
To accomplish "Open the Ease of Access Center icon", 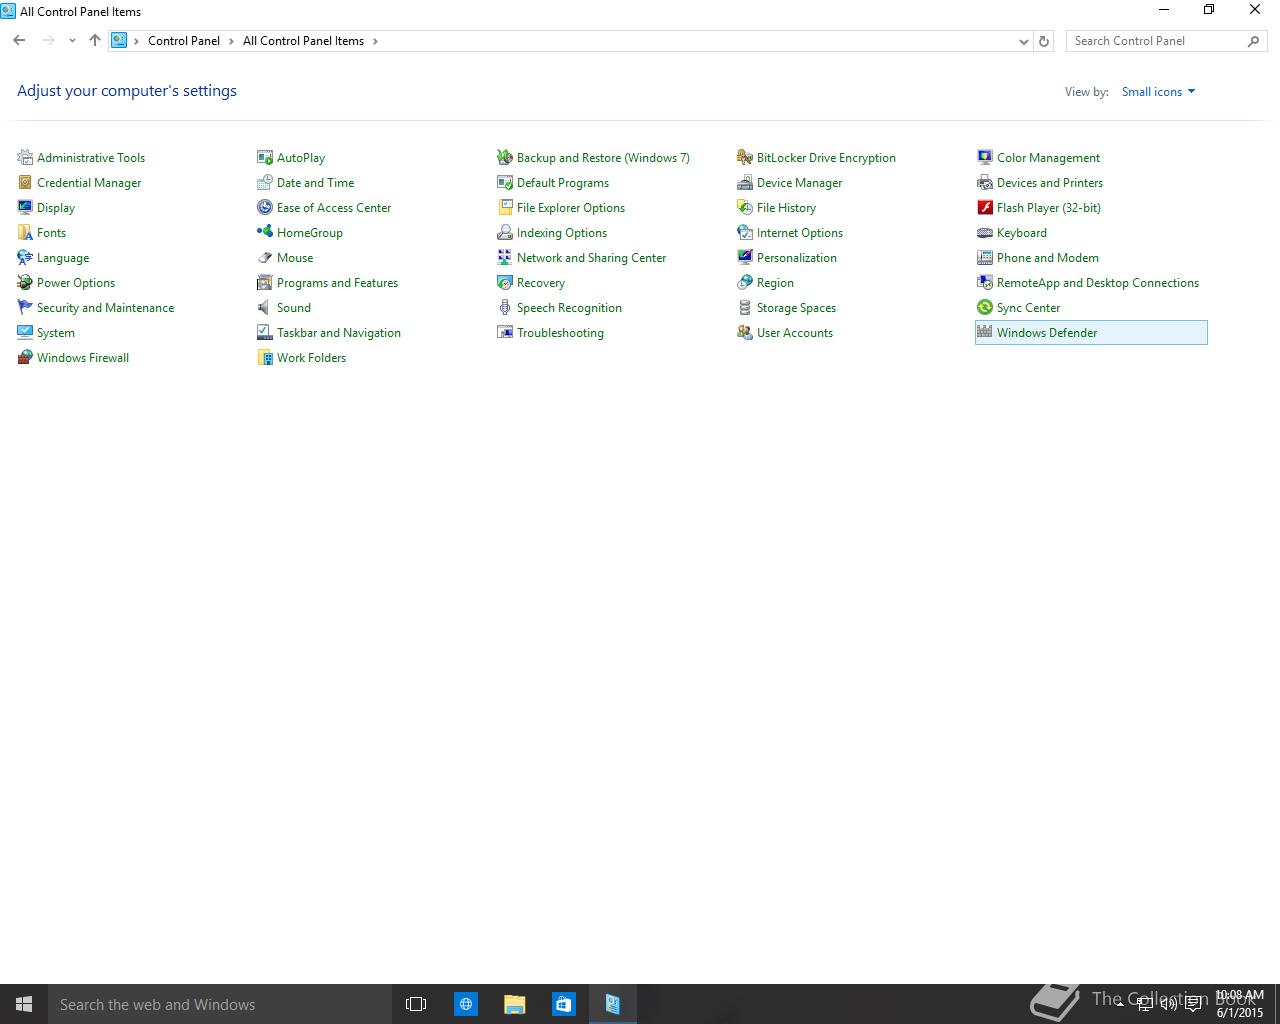I will pyautogui.click(x=265, y=207).
